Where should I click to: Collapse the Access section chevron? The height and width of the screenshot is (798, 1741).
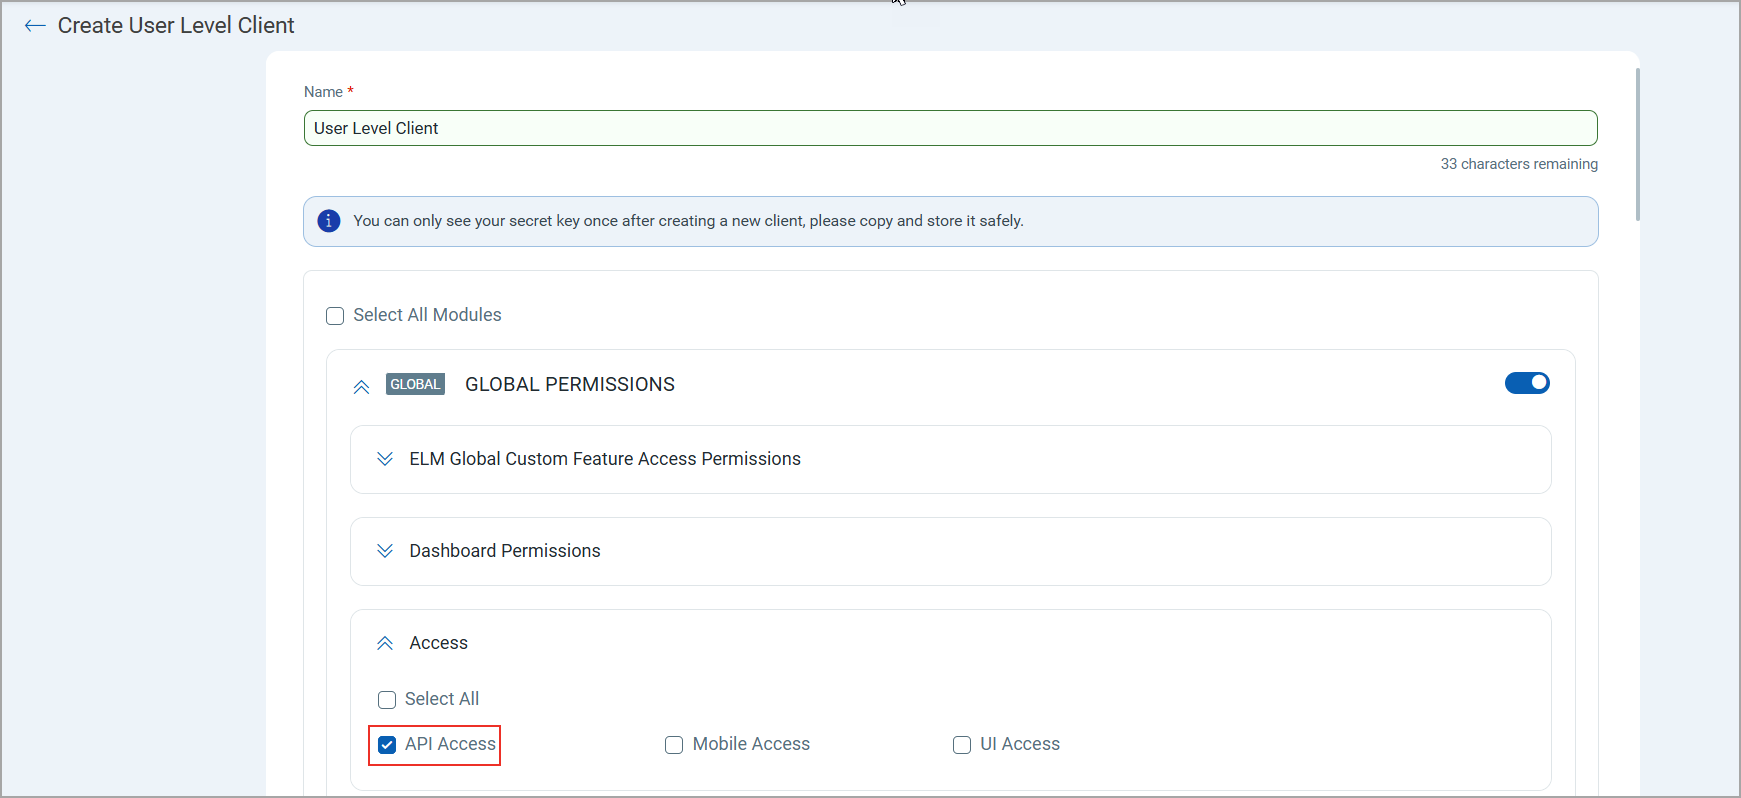coord(385,643)
